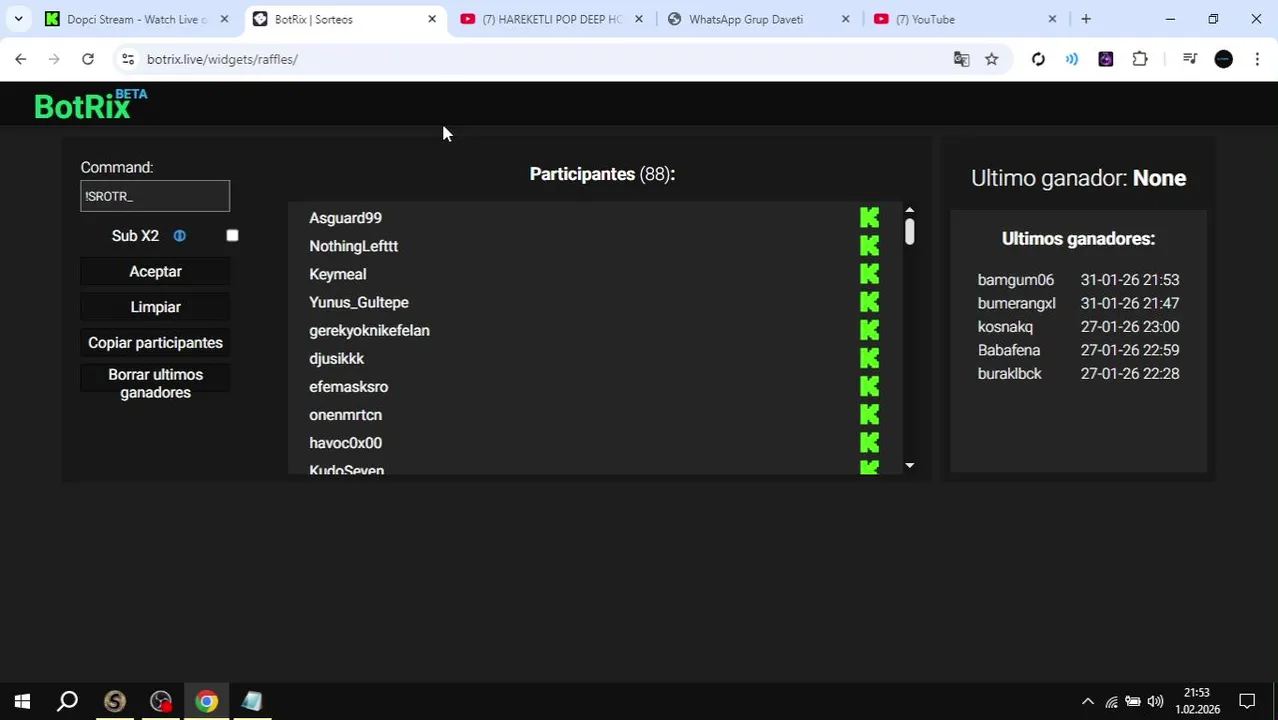Open Chrome from the taskbar
The width and height of the screenshot is (1278, 720).
[x=206, y=702]
